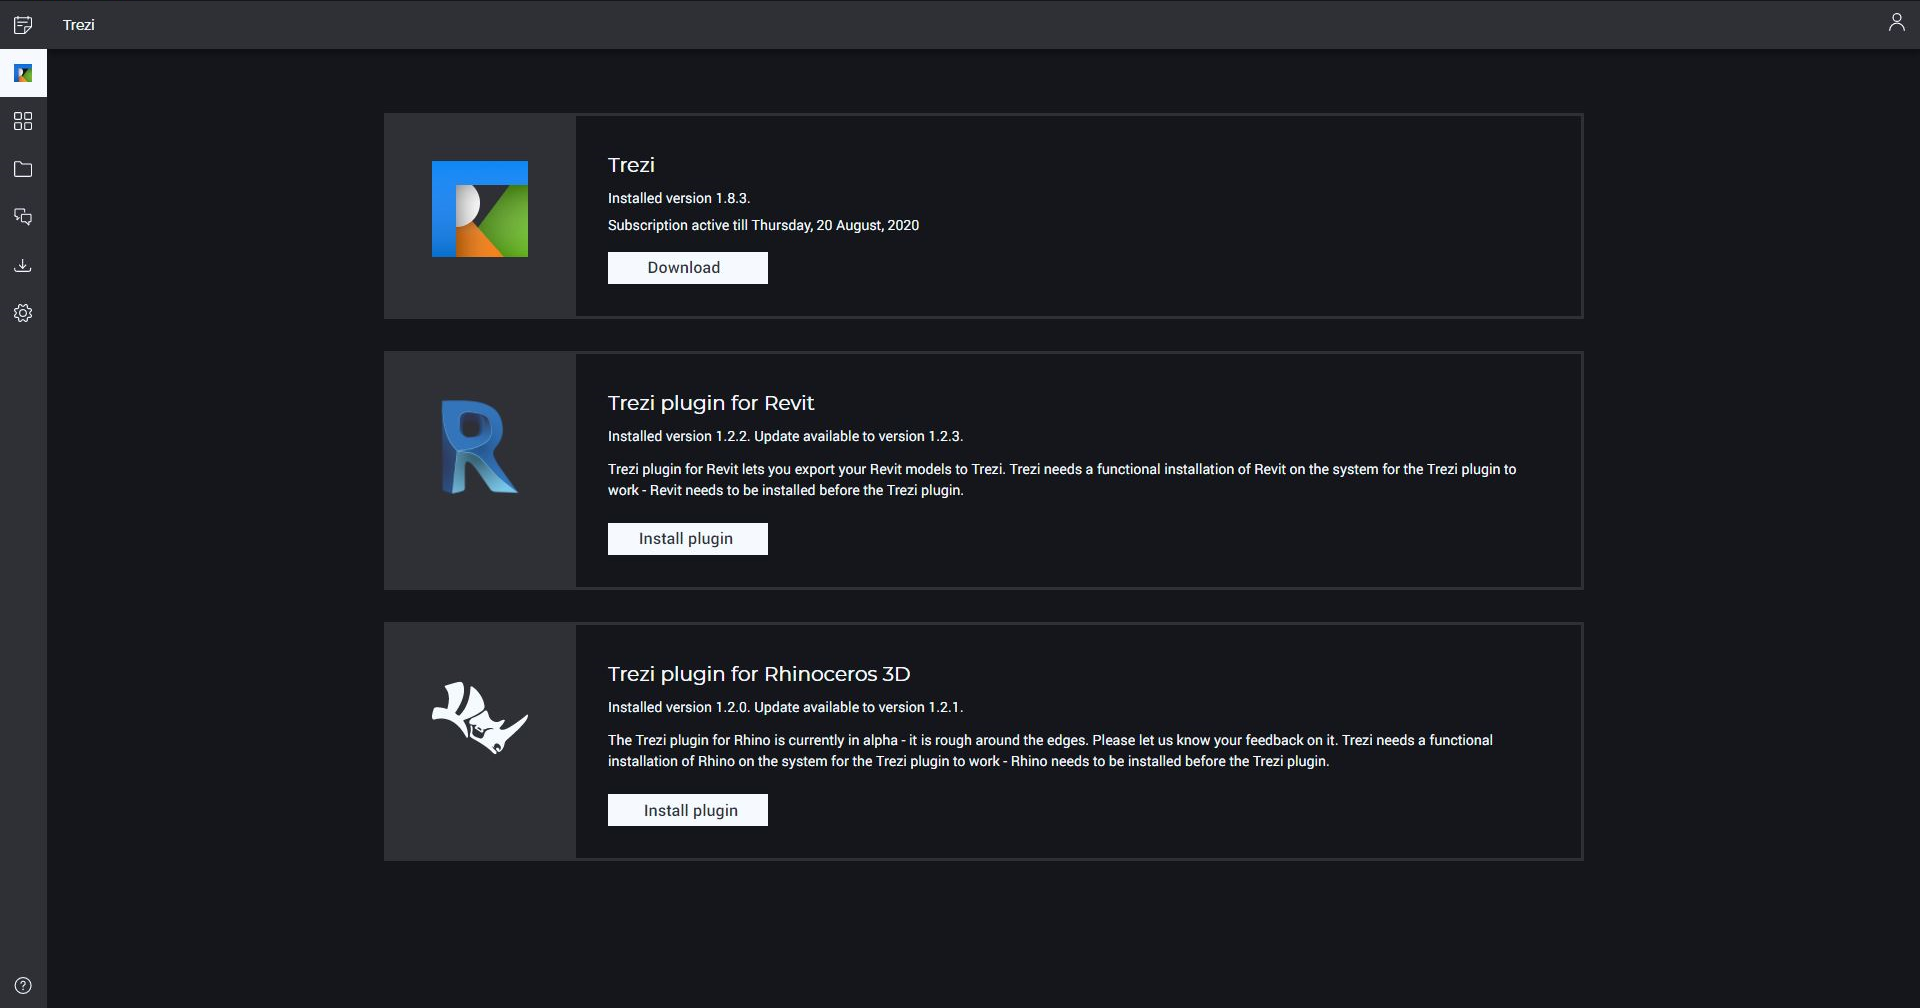
Task: Open the chat messages sidebar icon
Action: [23, 217]
